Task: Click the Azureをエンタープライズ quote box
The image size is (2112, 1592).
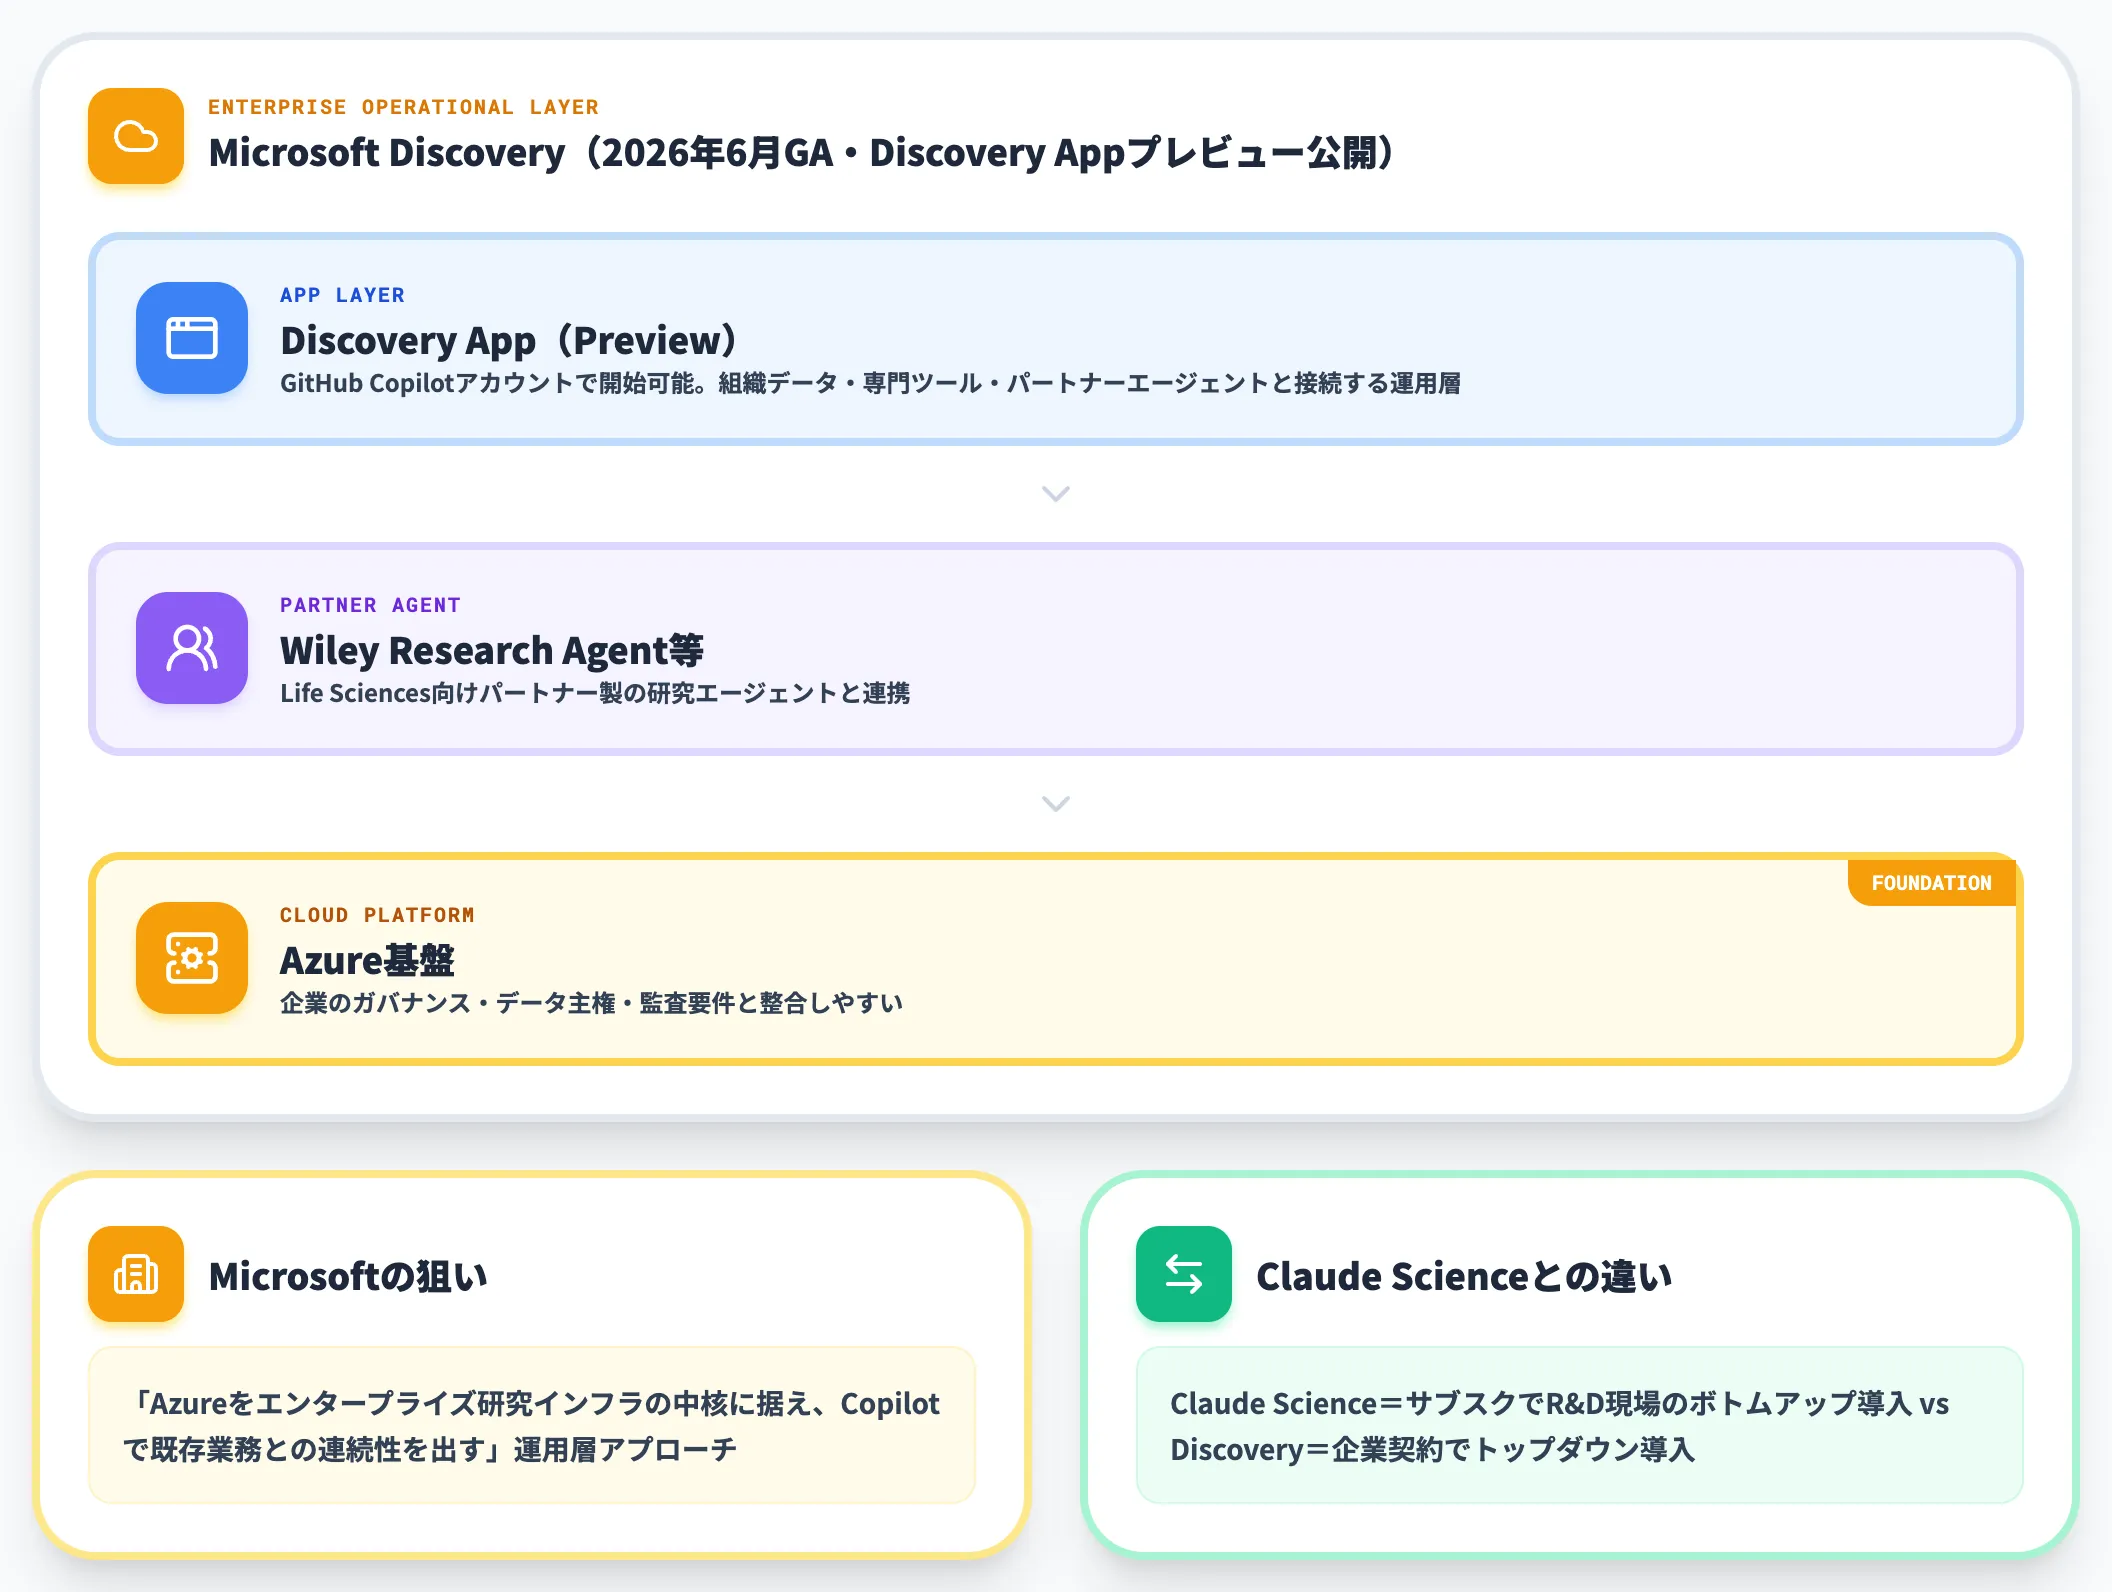Action: (x=532, y=1425)
